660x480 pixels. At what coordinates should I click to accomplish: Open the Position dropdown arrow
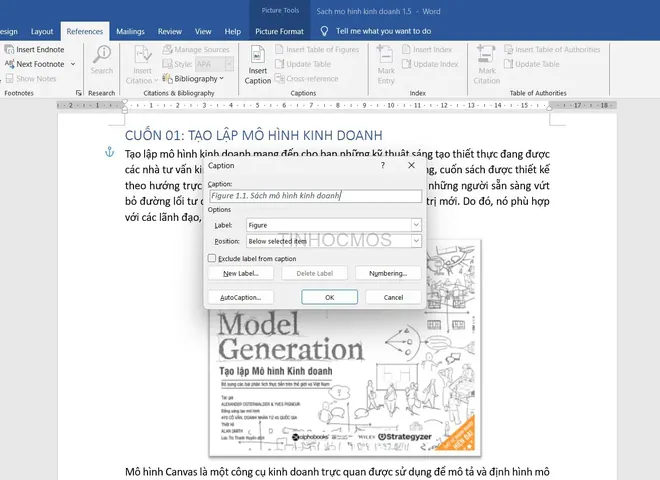click(416, 241)
